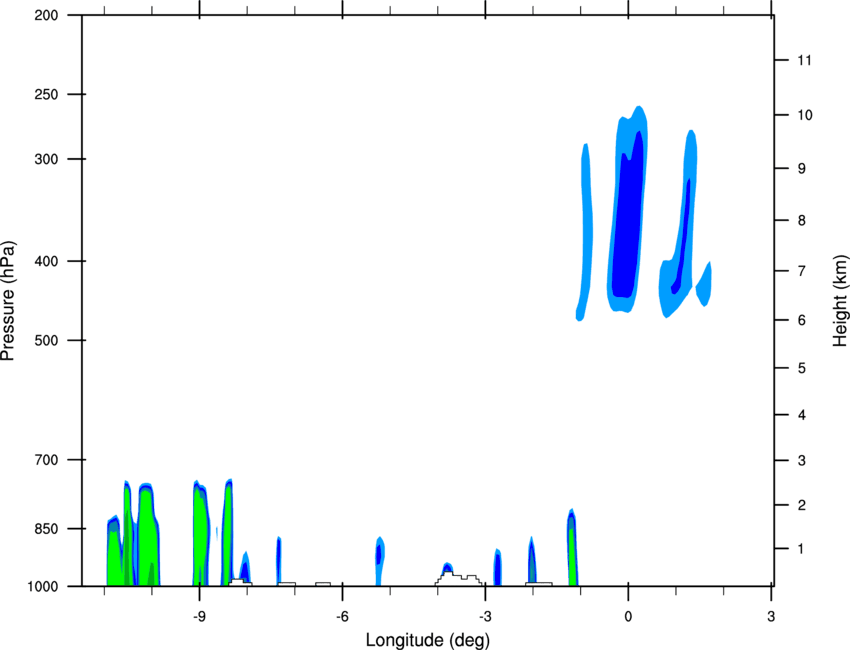Click the -9 longitude tick label
The image size is (850, 650).
(x=199, y=616)
